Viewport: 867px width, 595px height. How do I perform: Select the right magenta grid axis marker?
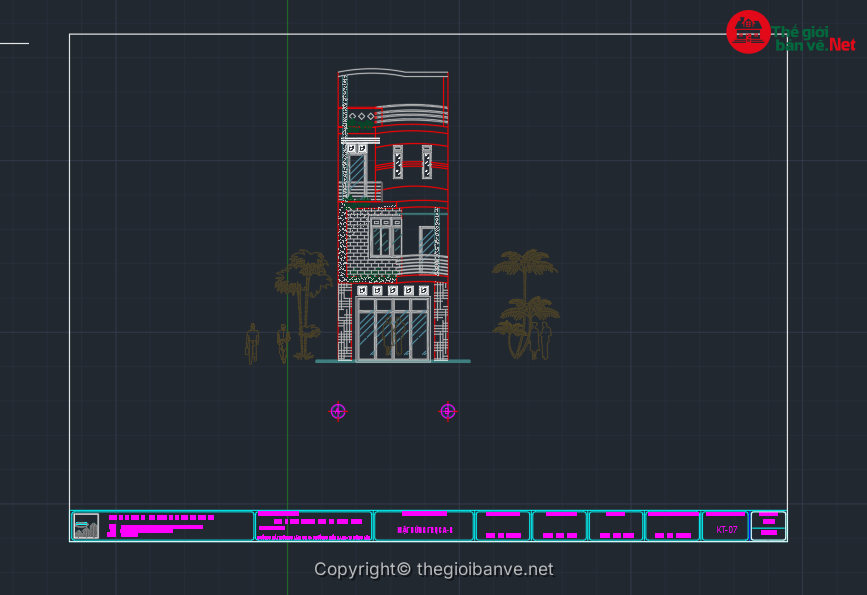pyautogui.click(x=448, y=411)
